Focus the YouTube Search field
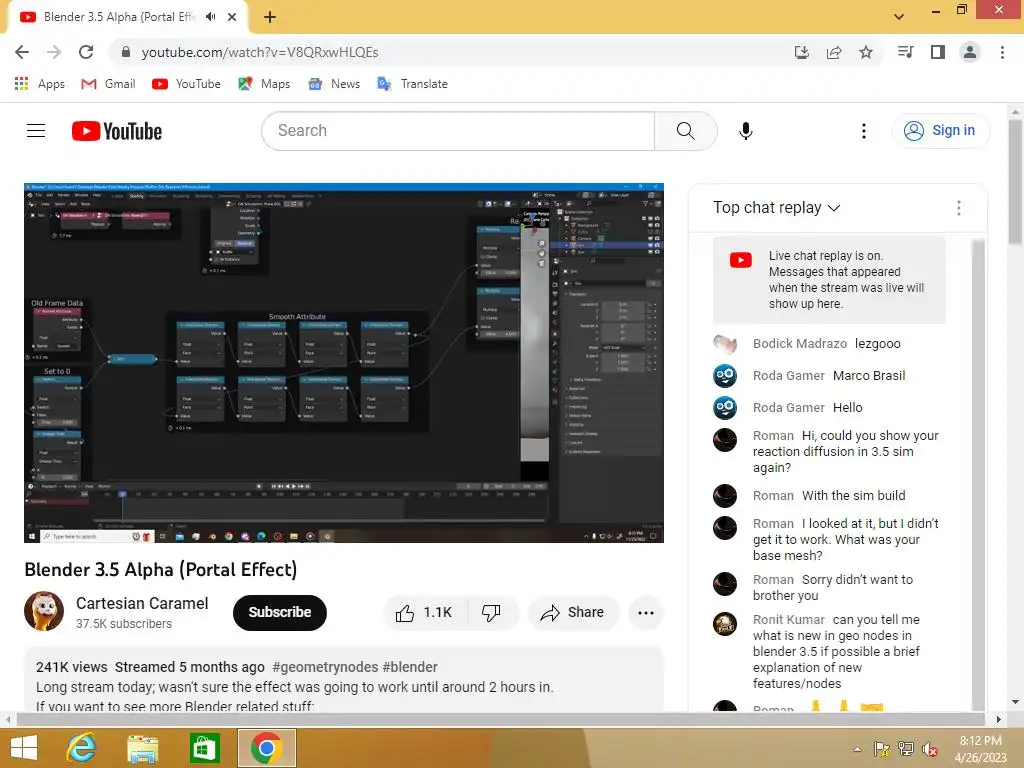 coord(458,131)
